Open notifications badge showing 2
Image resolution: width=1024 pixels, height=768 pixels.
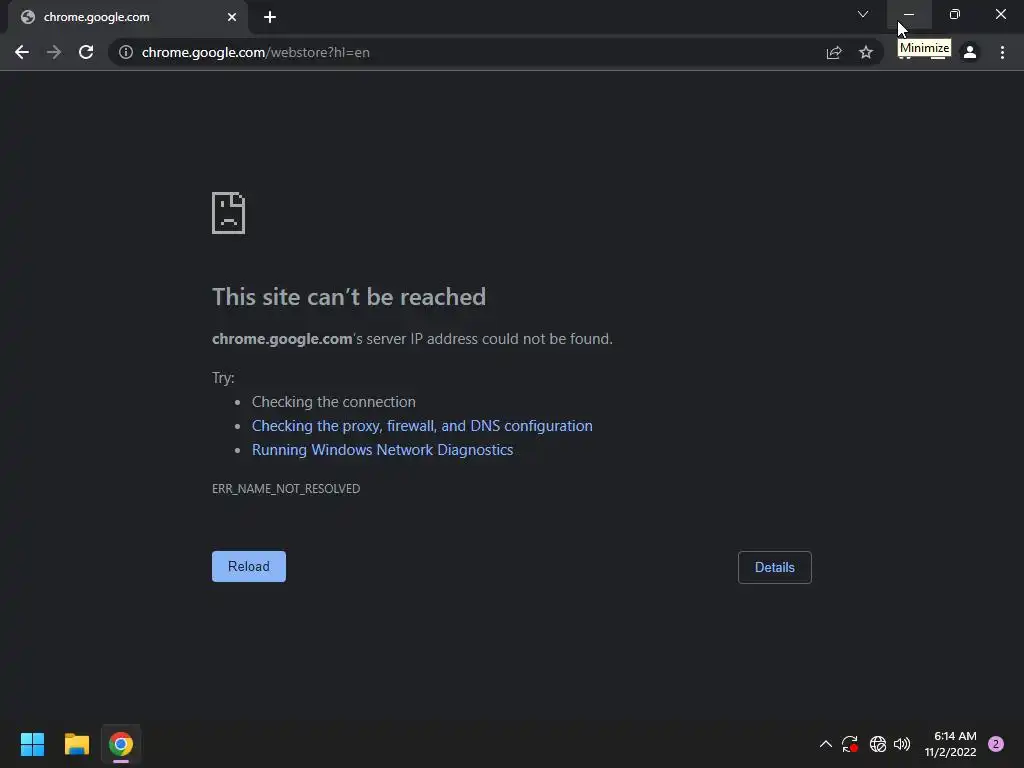coord(996,744)
